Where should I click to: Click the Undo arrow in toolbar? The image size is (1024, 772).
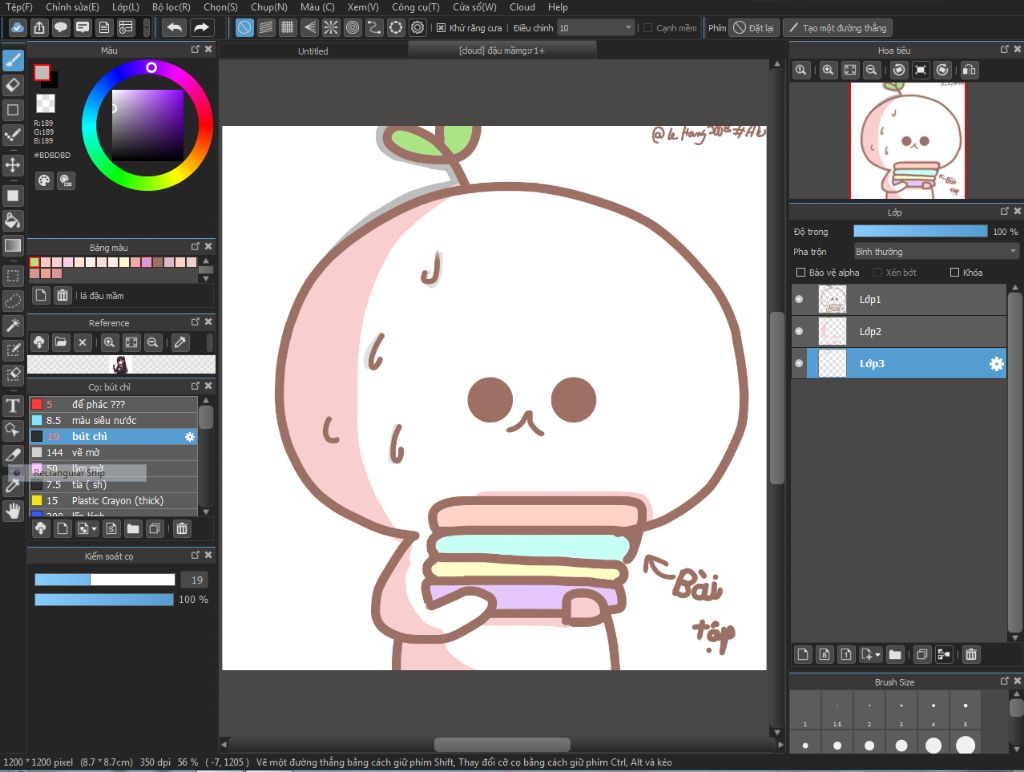pos(174,27)
